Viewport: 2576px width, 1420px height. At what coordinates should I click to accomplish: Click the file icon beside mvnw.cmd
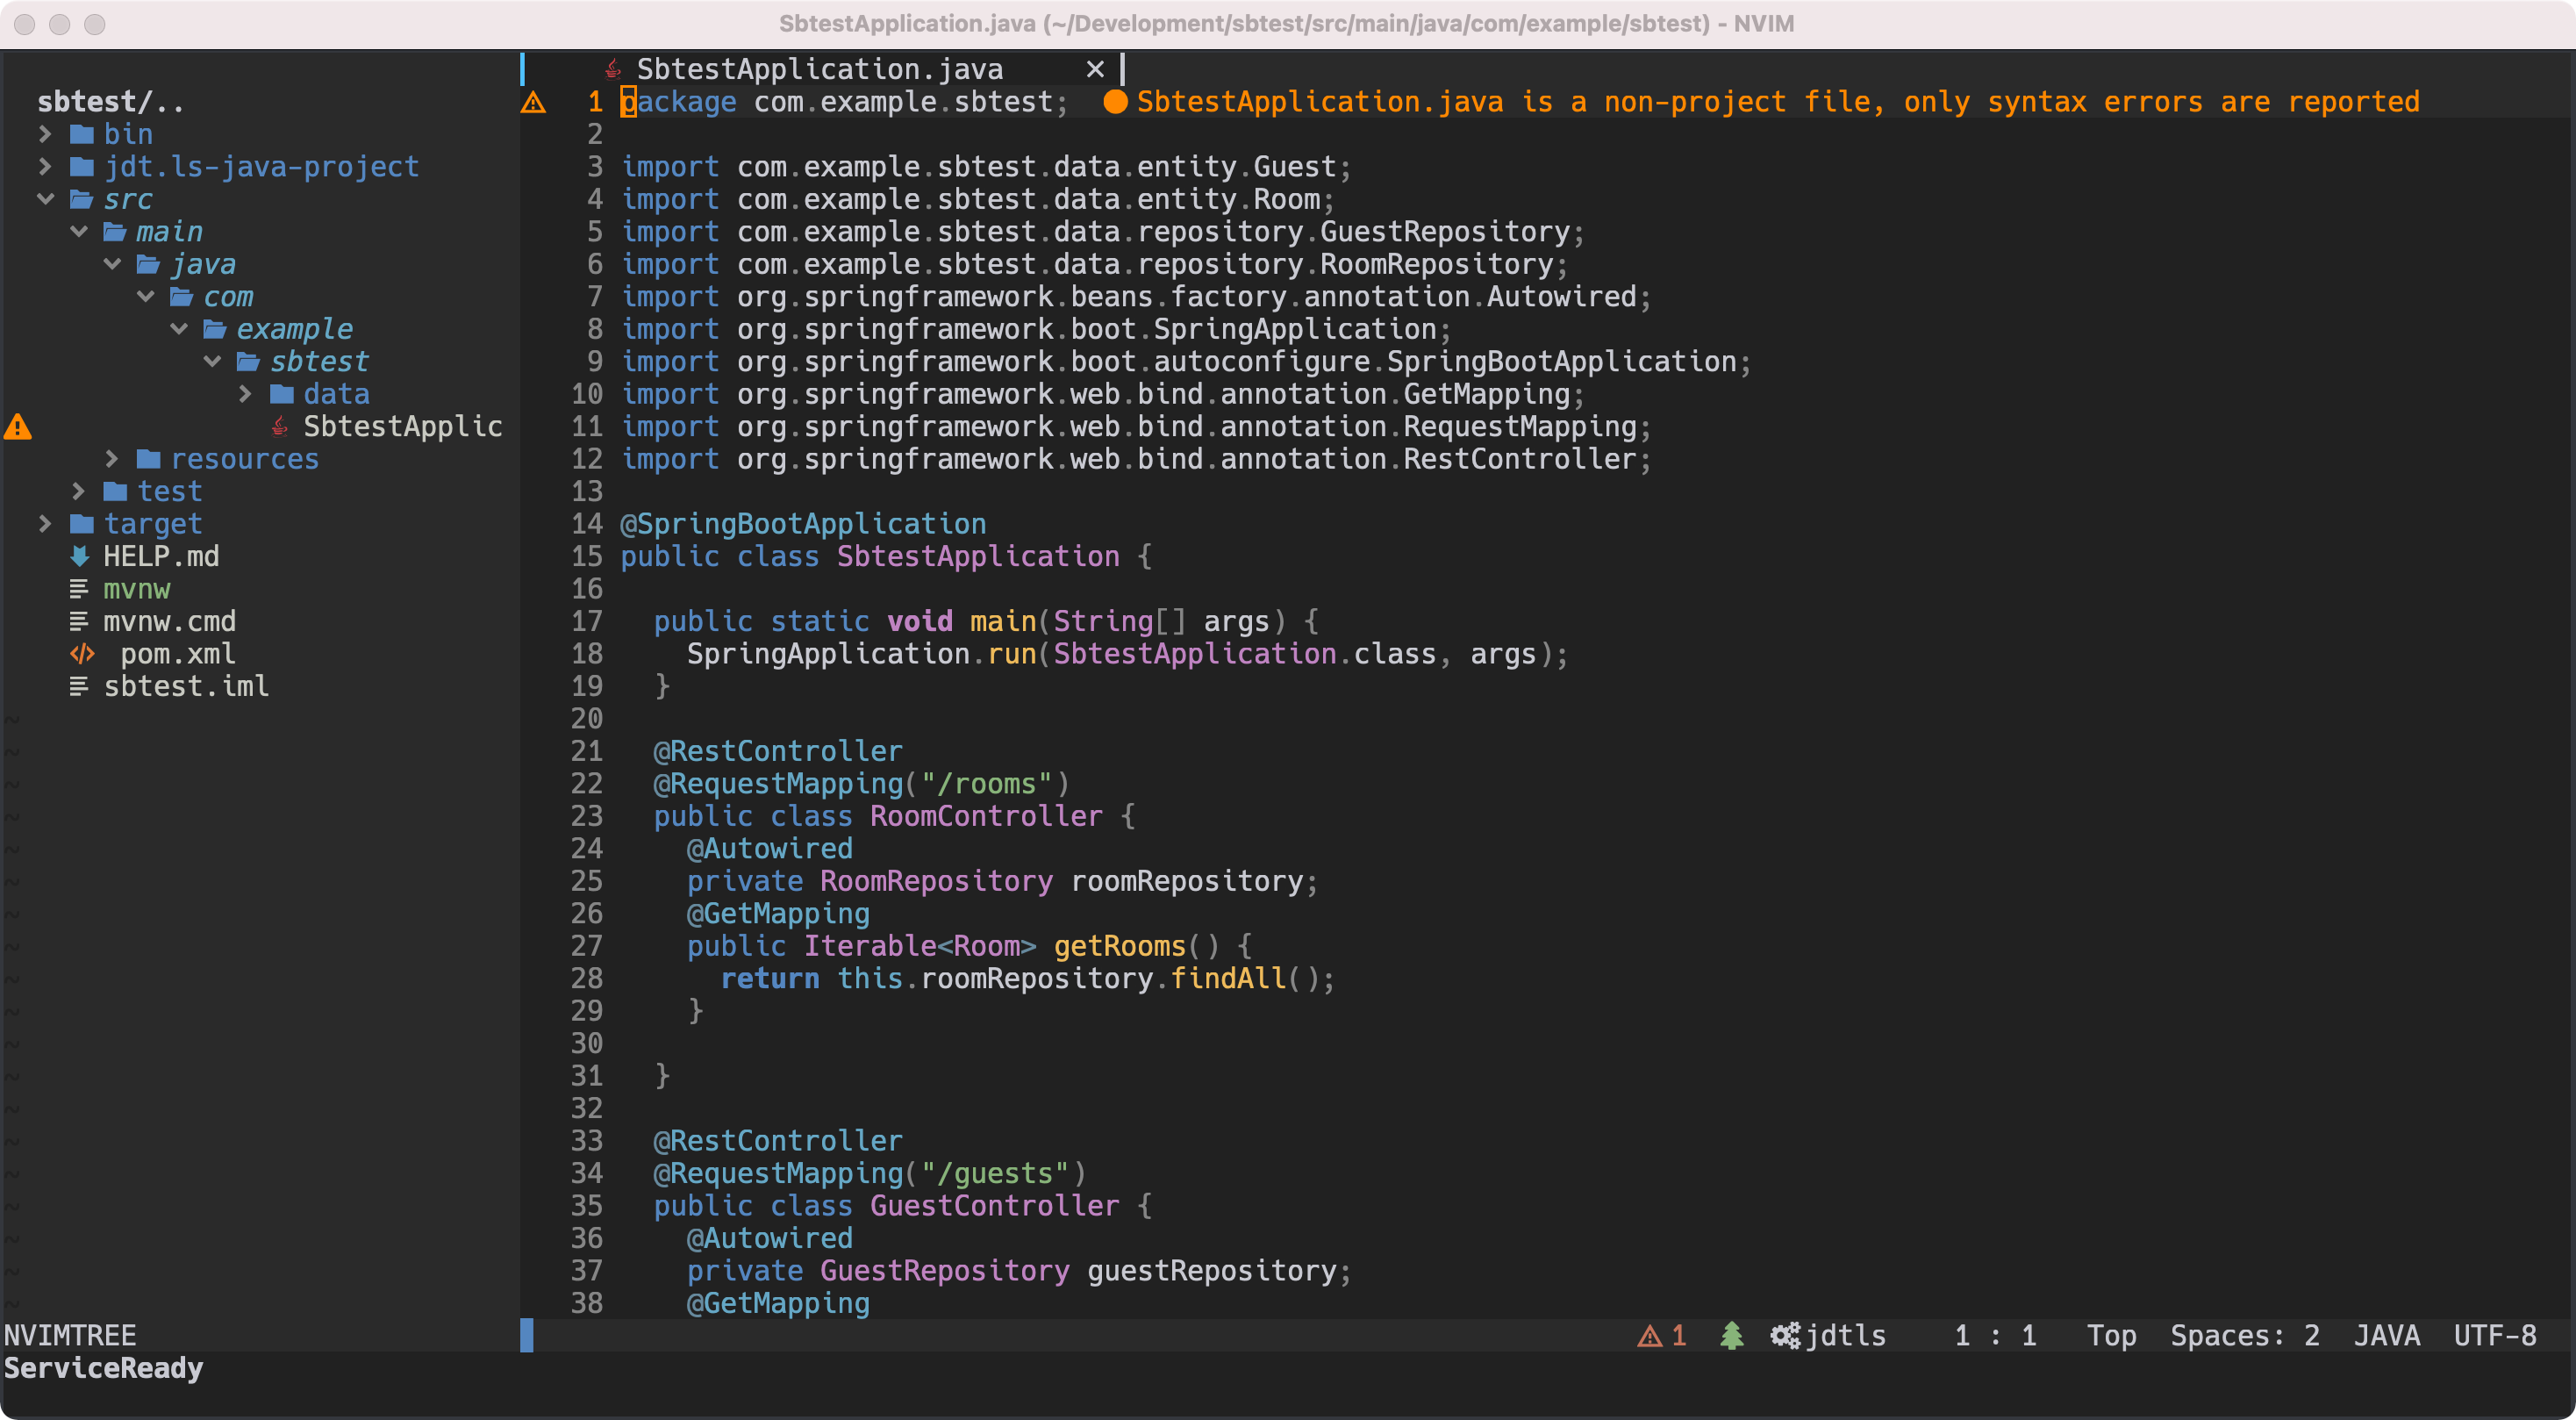coord(79,621)
